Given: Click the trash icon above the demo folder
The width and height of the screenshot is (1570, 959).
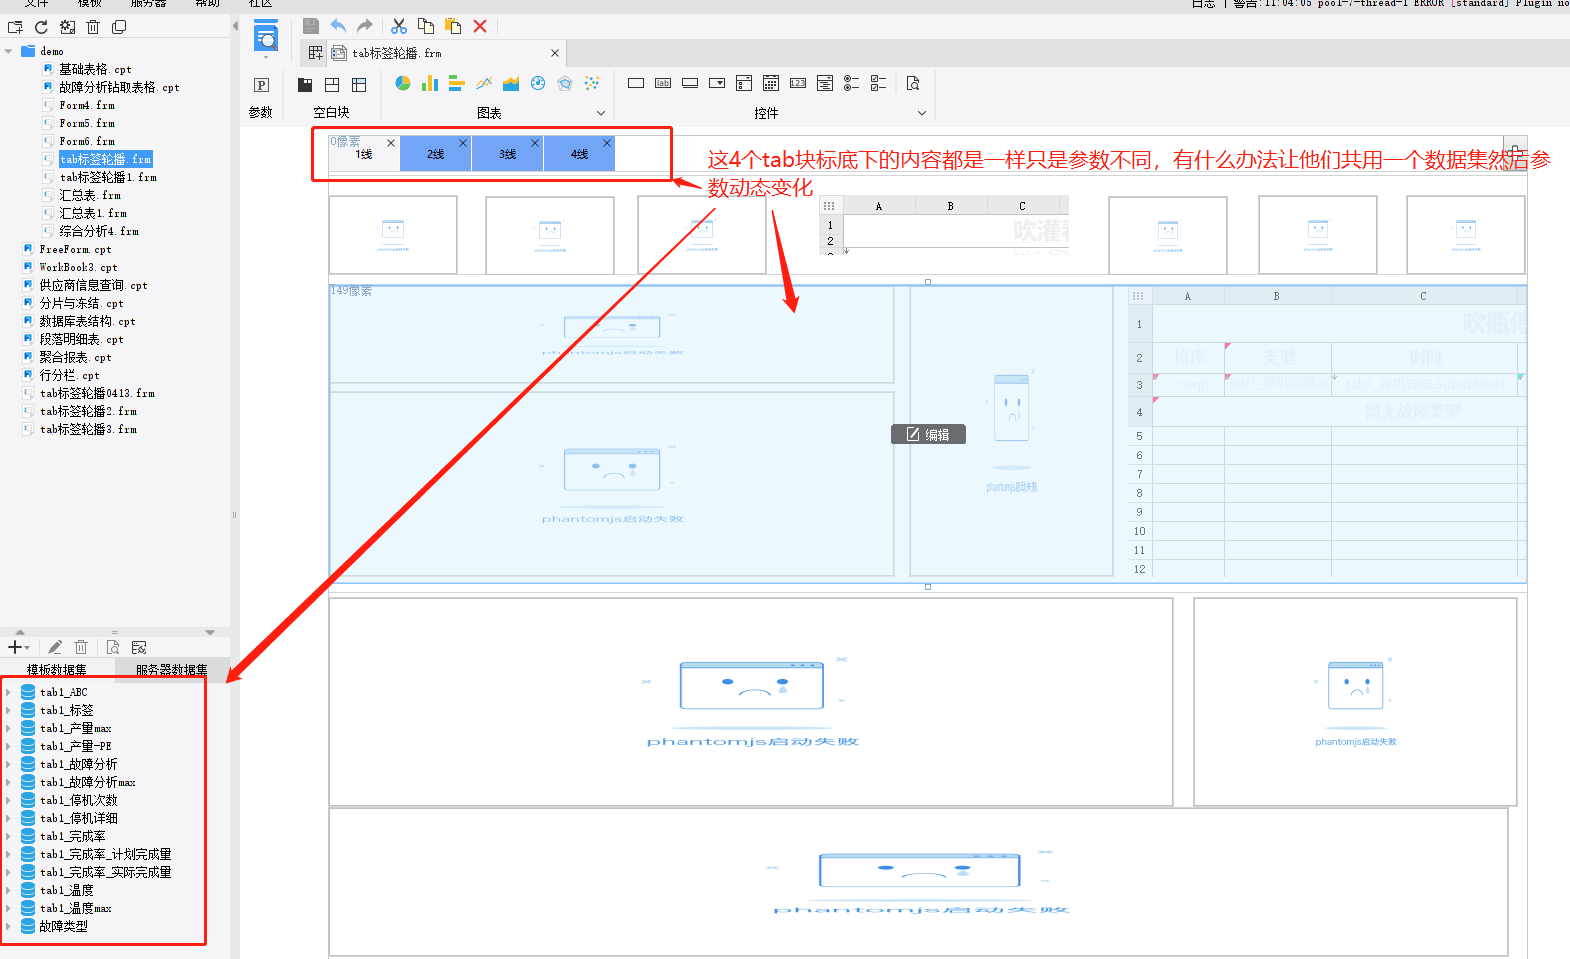Looking at the screenshot, I should pos(93,27).
